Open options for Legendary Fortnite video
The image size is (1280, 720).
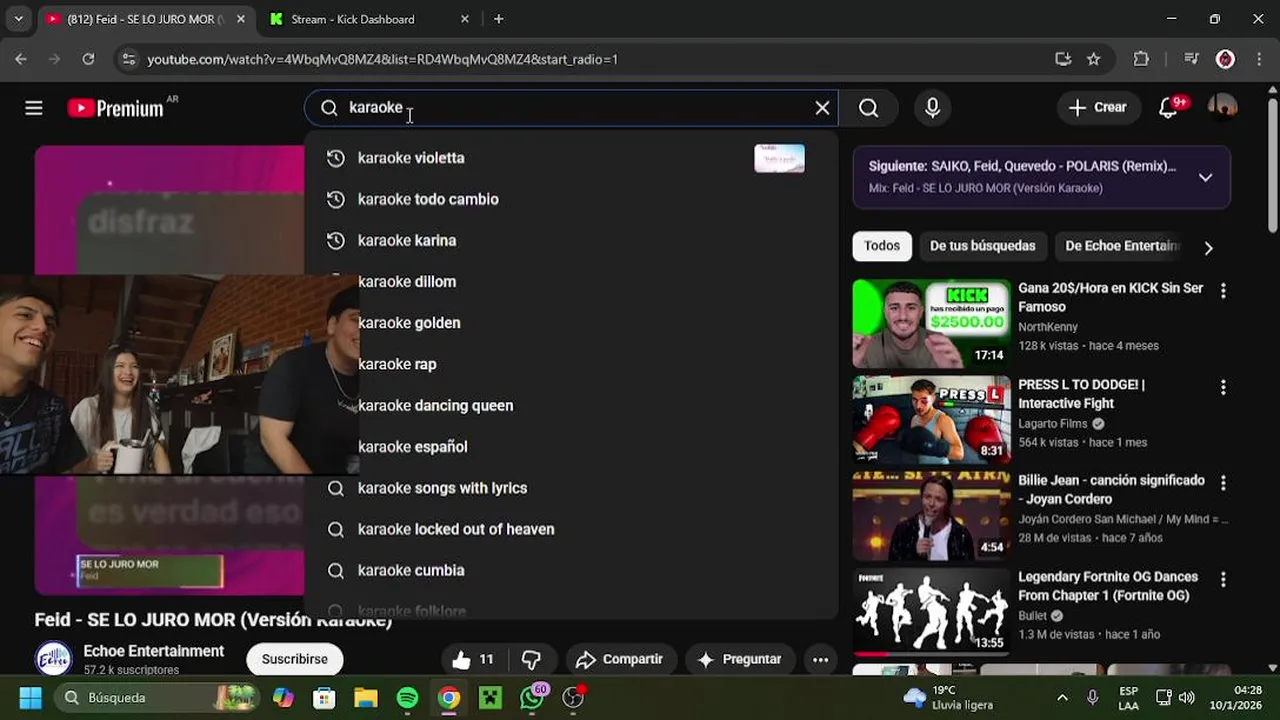(1222, 580)
